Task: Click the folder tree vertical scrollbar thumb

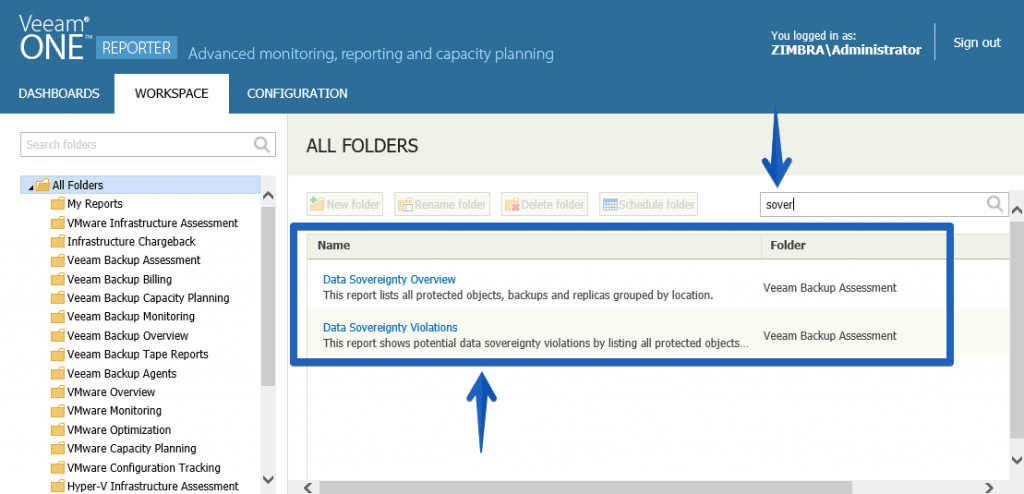Action: coord(268,297)
